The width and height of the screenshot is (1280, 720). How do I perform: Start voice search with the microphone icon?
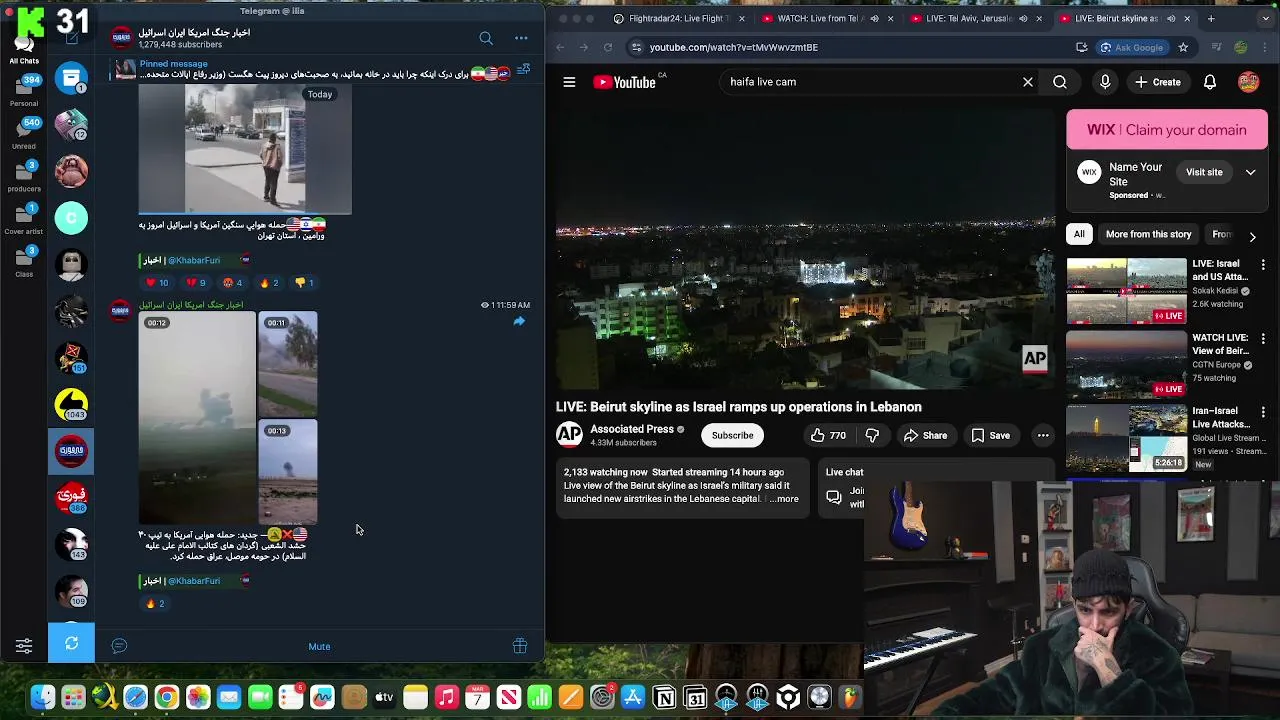pos(1105,82)
